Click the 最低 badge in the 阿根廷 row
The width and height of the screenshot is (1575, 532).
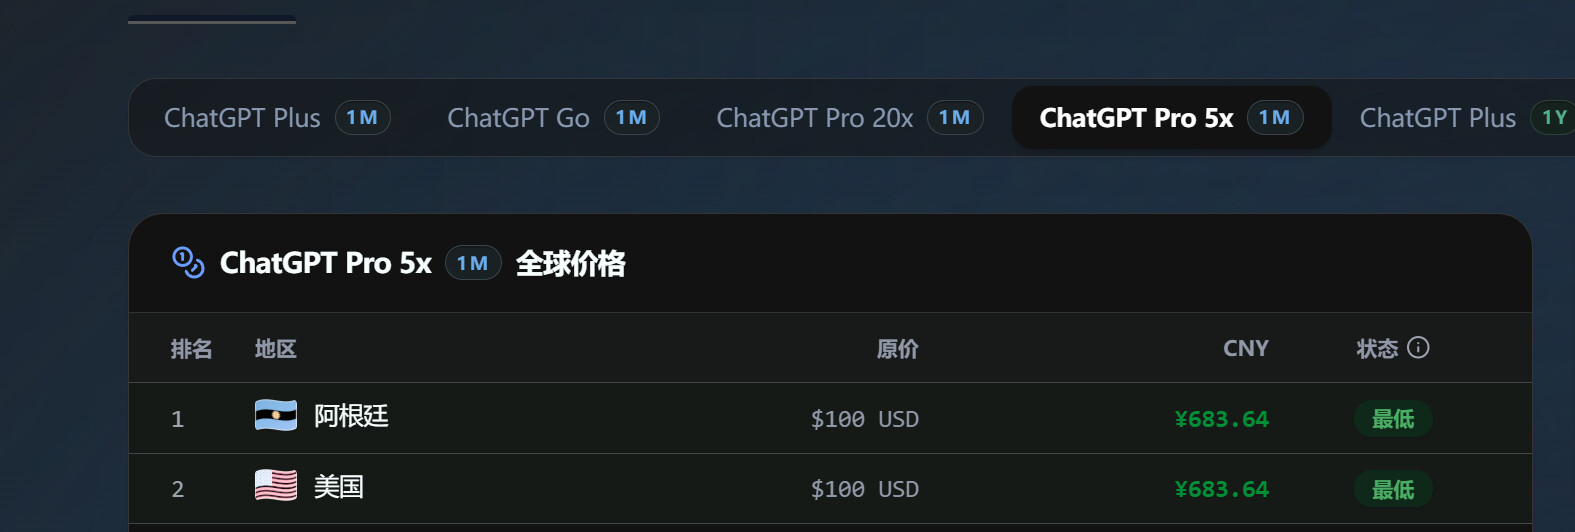1393,419
